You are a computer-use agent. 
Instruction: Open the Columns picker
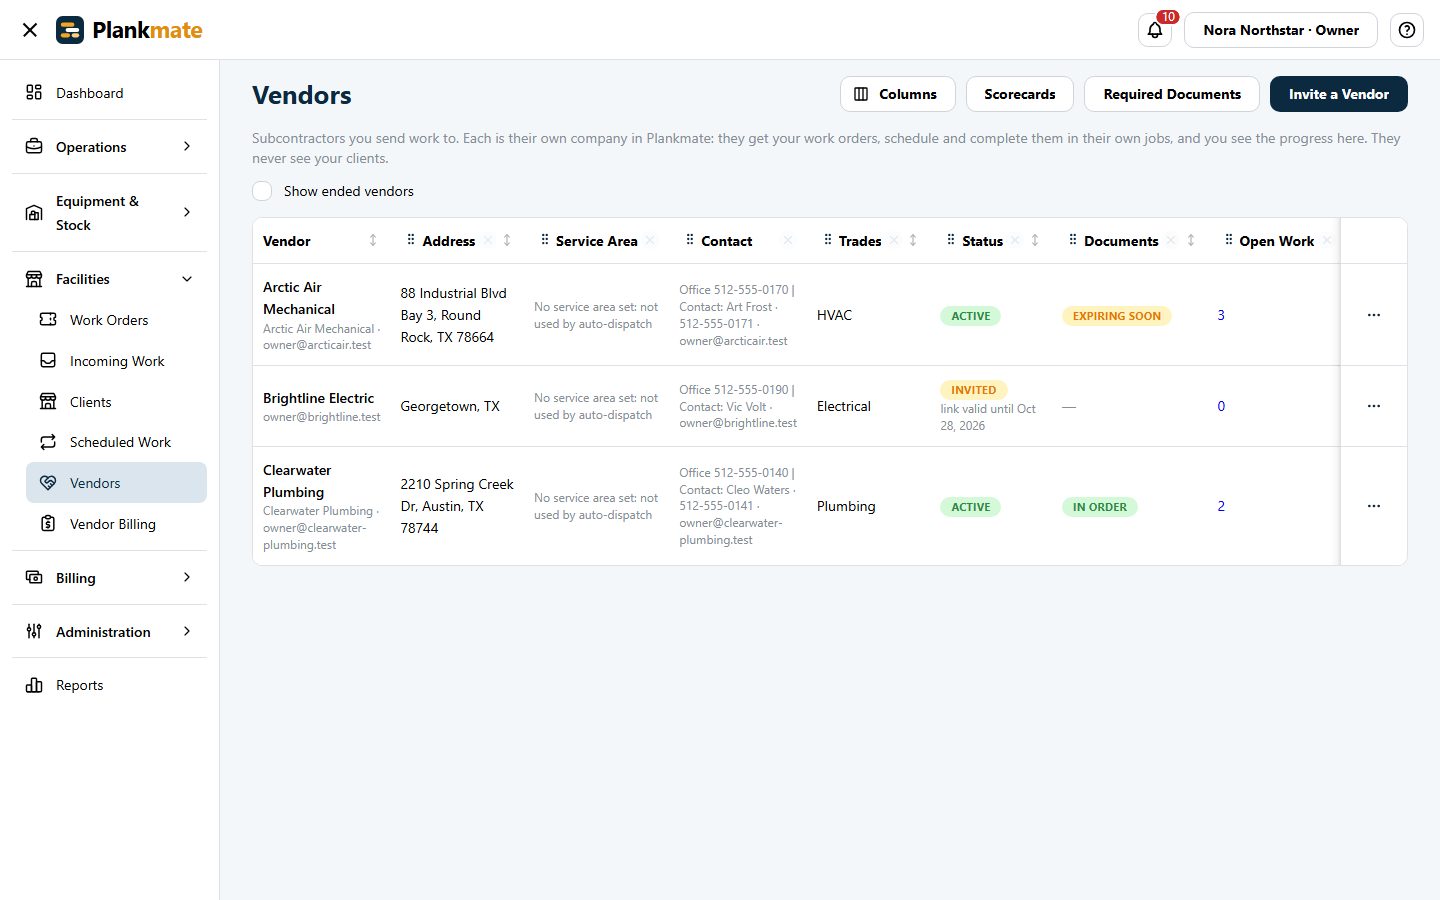[x=897, y=94]
